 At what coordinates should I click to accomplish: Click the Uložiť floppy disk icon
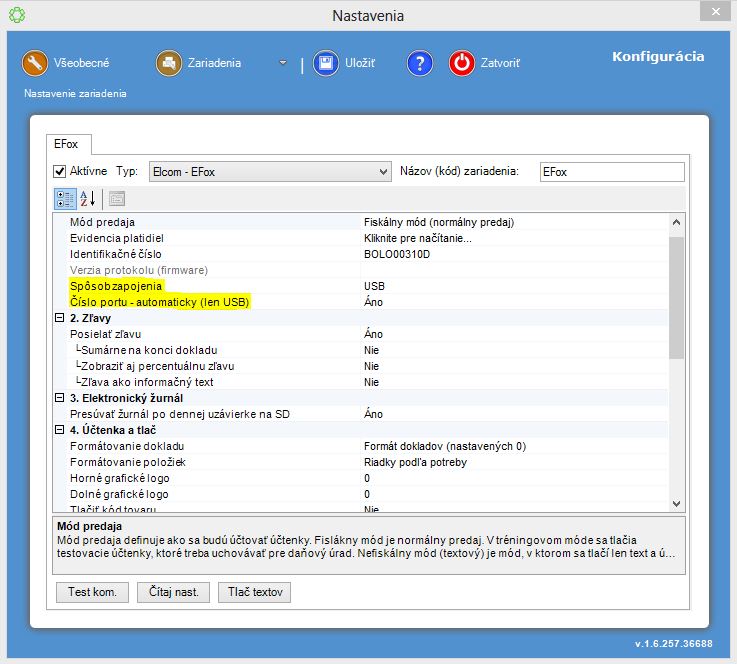(325, 63)
